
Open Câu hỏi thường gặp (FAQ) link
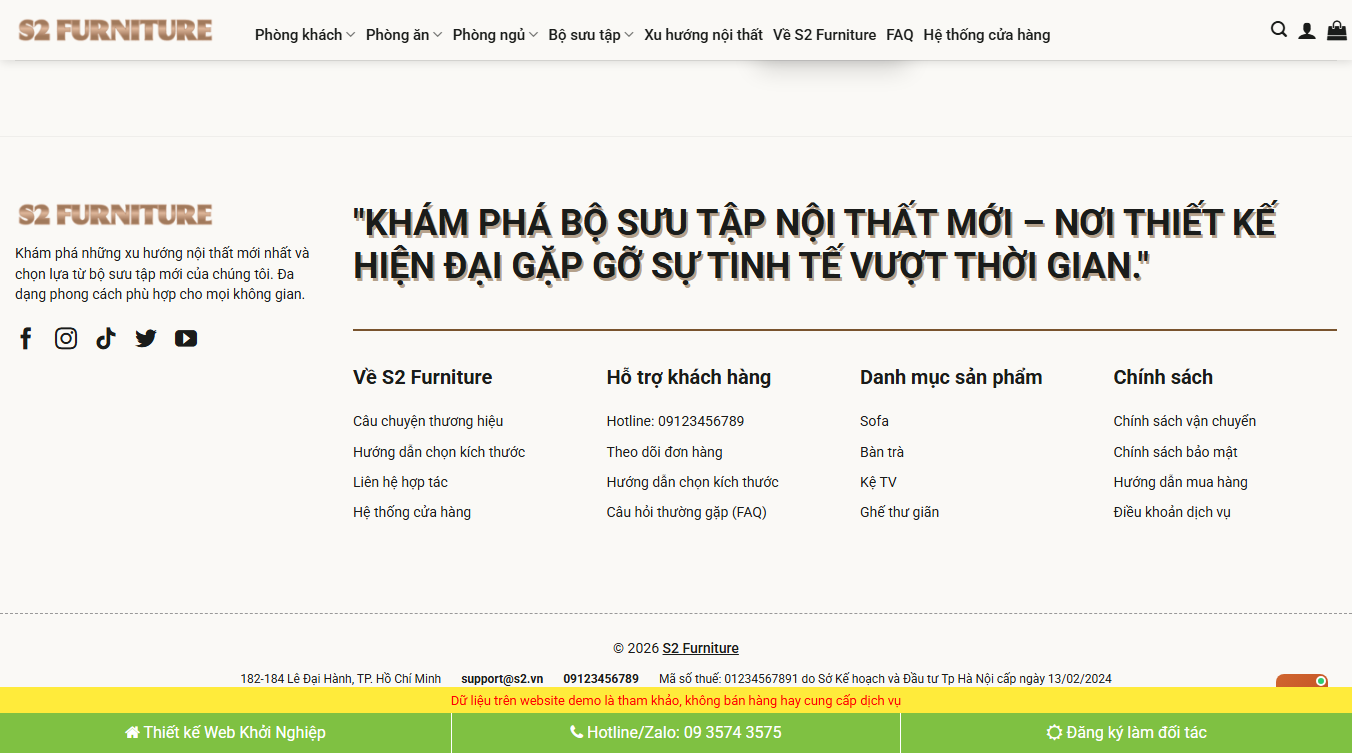click(686, 512)
